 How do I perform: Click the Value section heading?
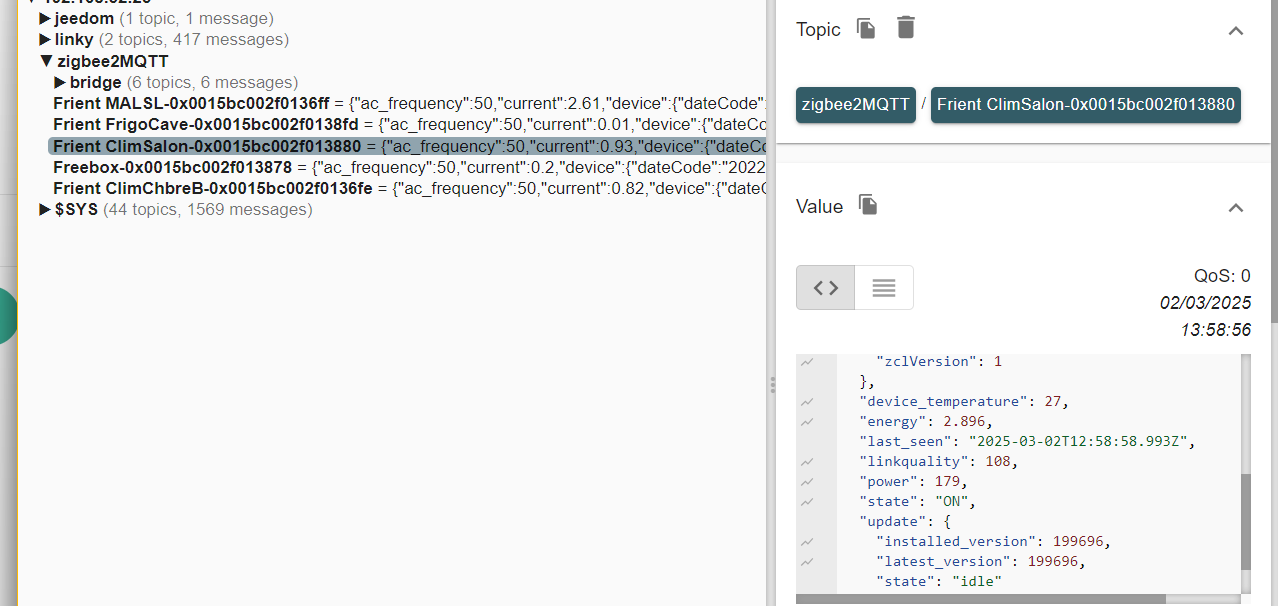point(819,206)
